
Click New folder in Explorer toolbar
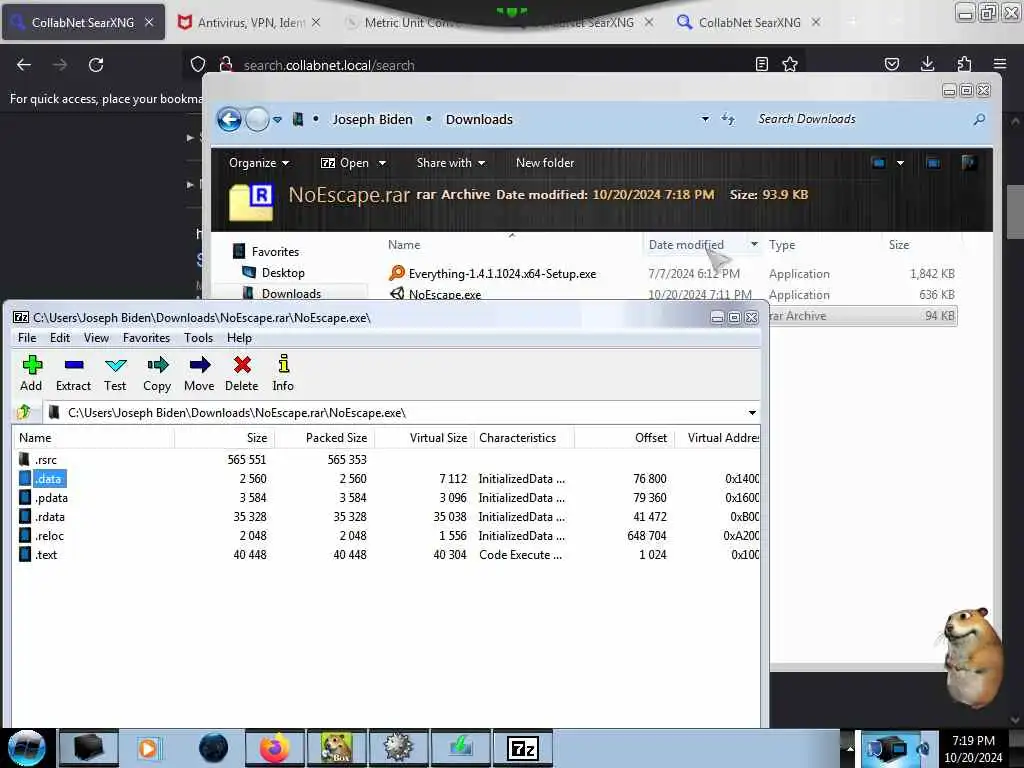(545, 163)
